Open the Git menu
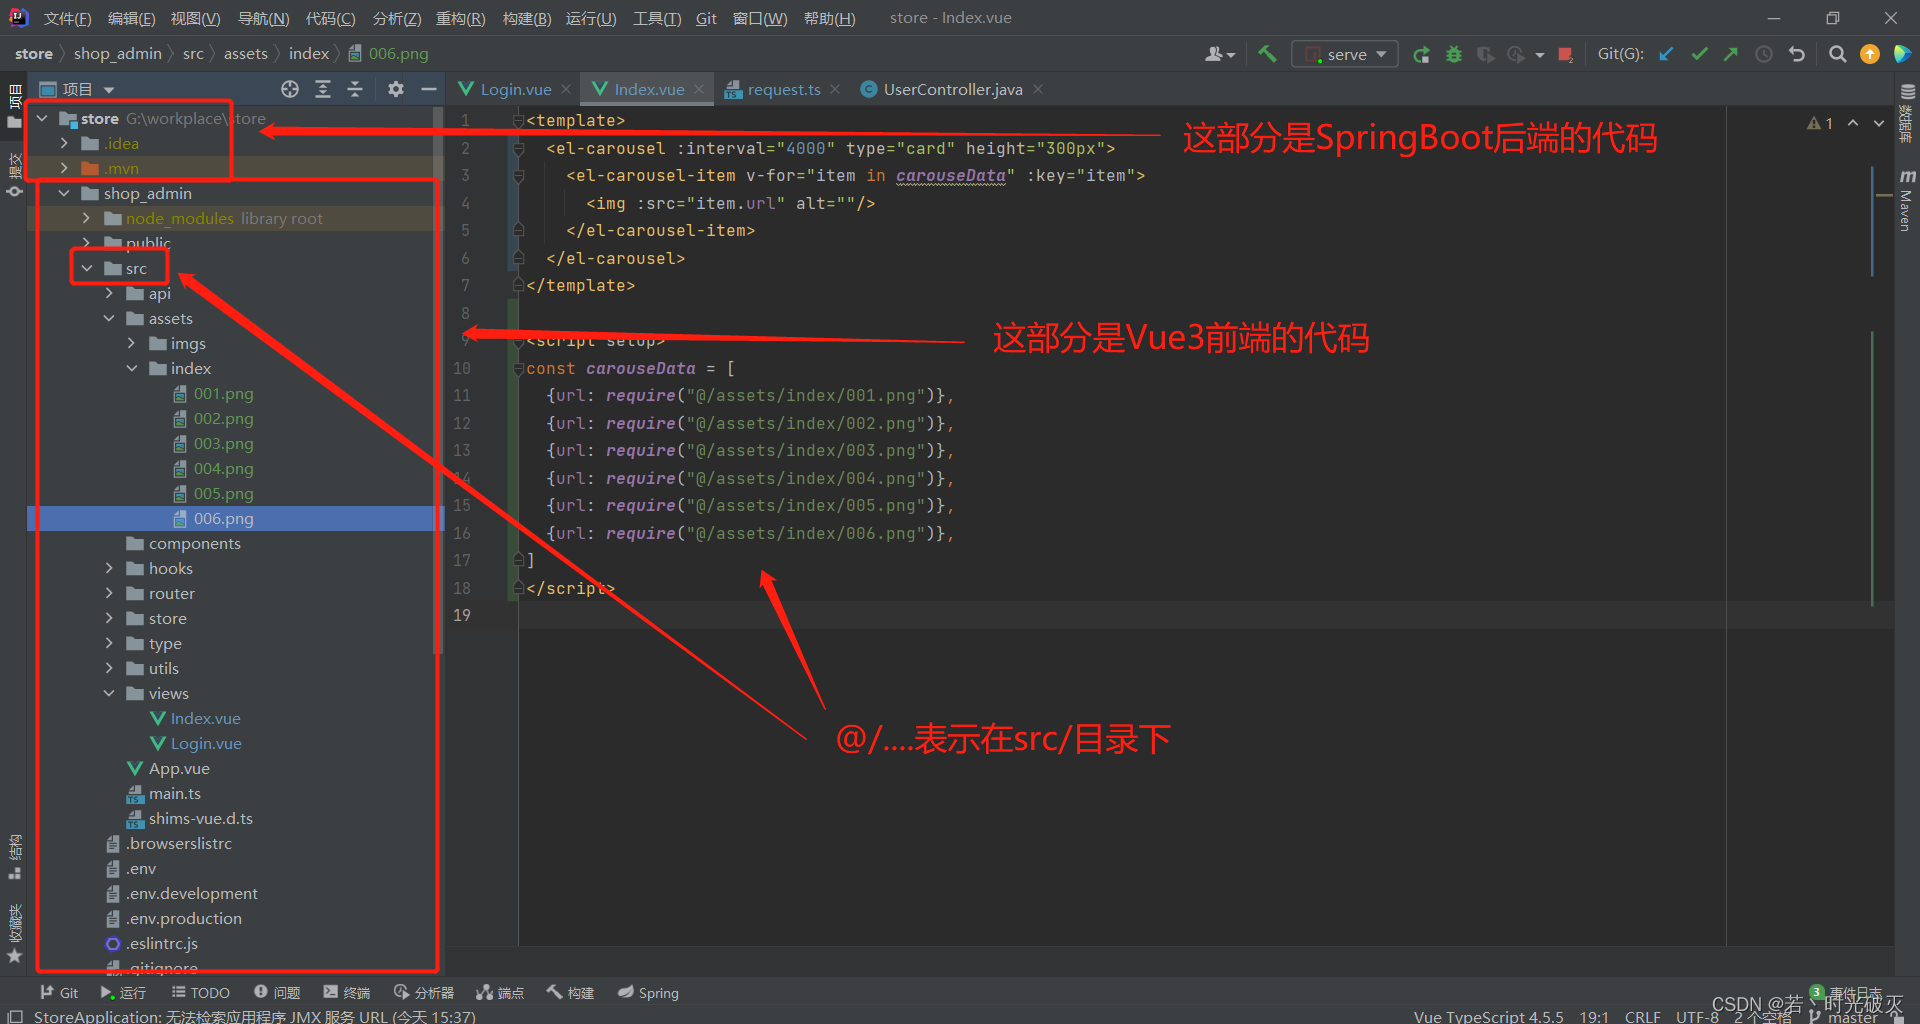The image size is (1920, 1024). pyautogui.click(x=706, y=18)
